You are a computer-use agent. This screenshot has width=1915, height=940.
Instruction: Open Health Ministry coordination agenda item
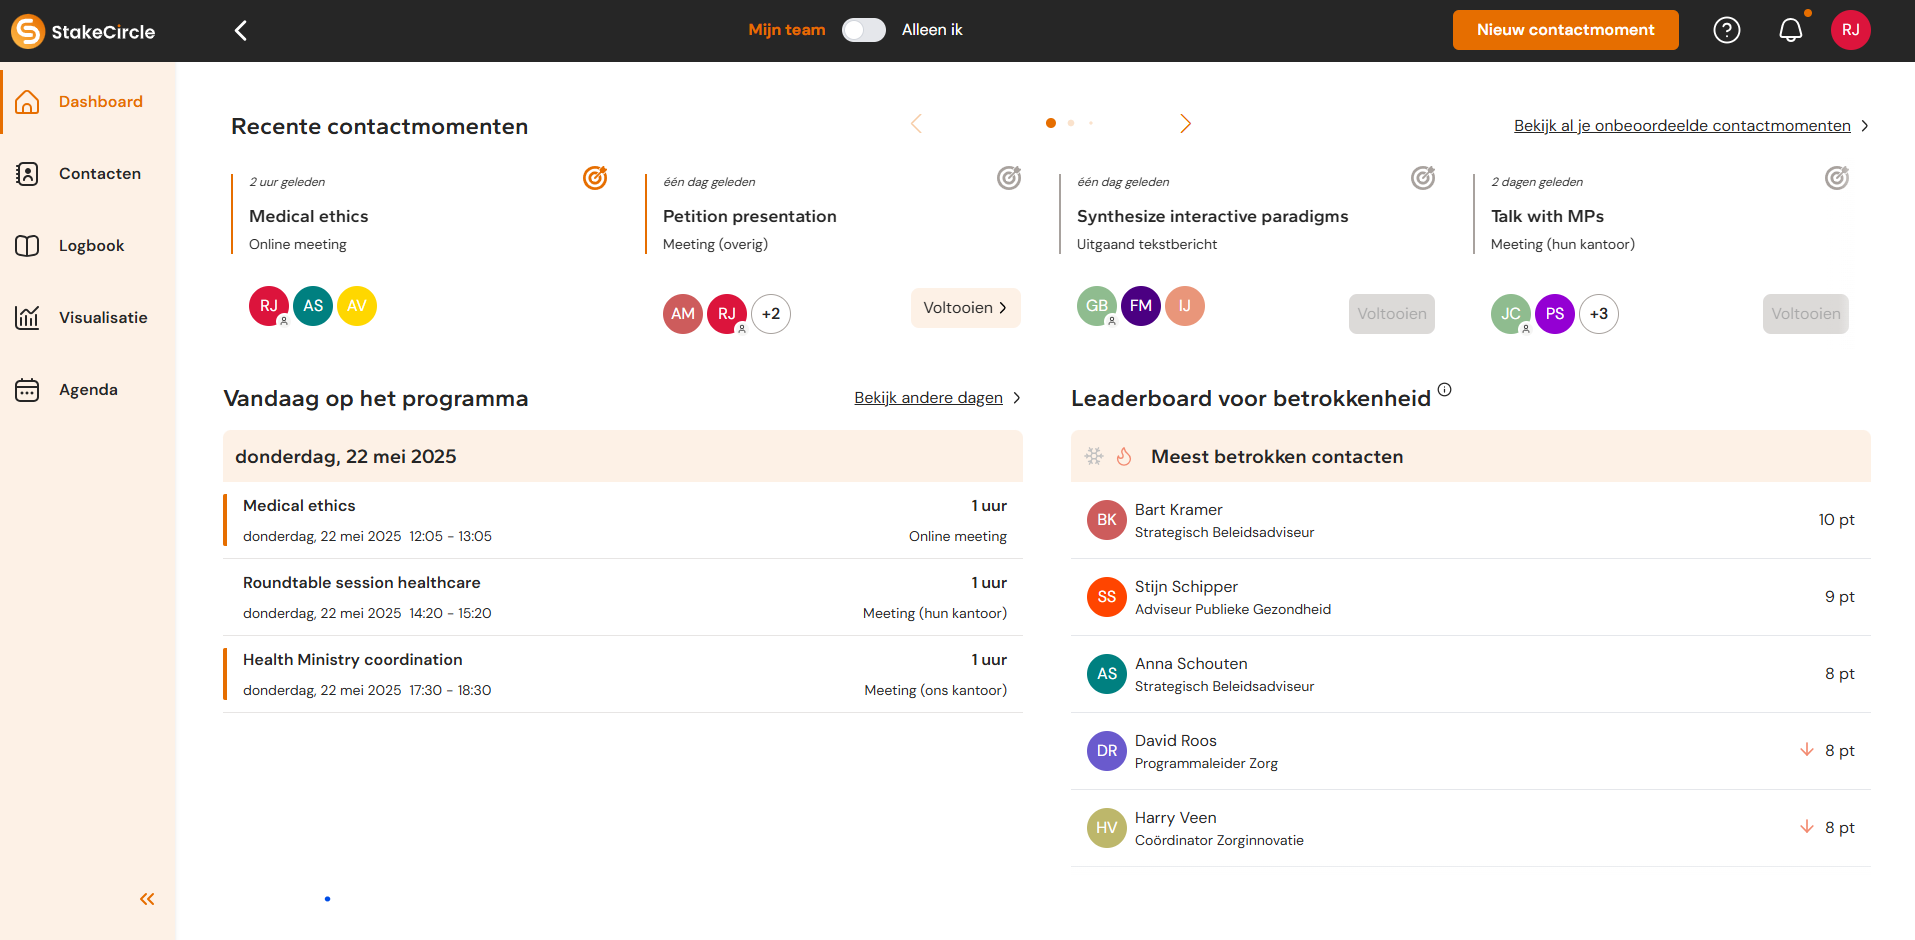tap(623, 675)
